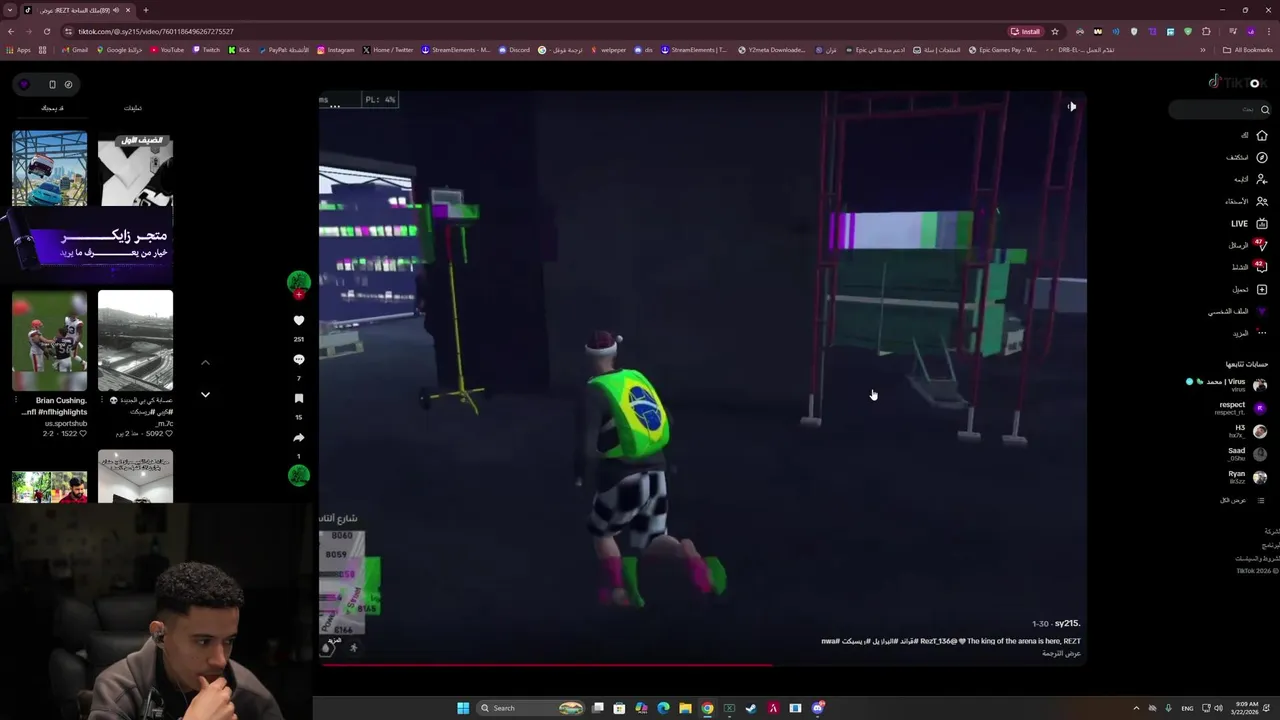The width and height of the screenshot is (1280, 720).
Task: Open the comments bubble showing 7
Action: (298, 359)
